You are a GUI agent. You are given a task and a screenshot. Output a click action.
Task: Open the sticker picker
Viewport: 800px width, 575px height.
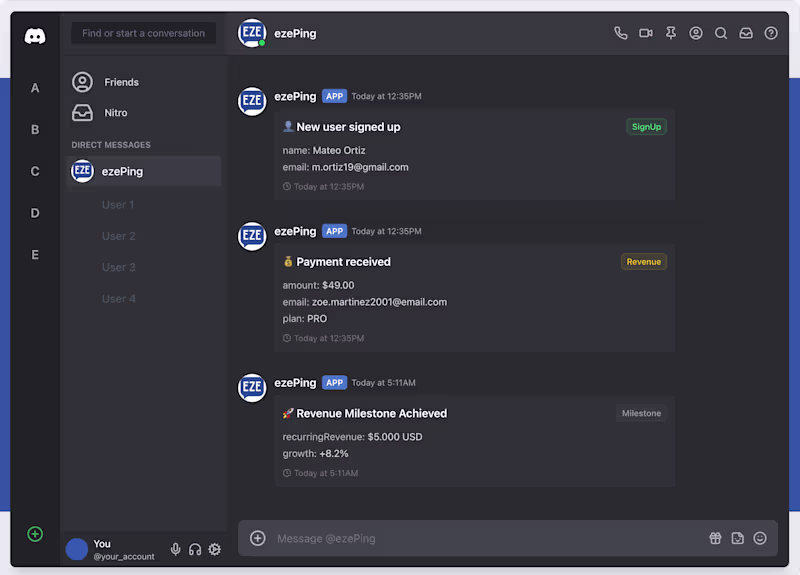tap(738, 538)
